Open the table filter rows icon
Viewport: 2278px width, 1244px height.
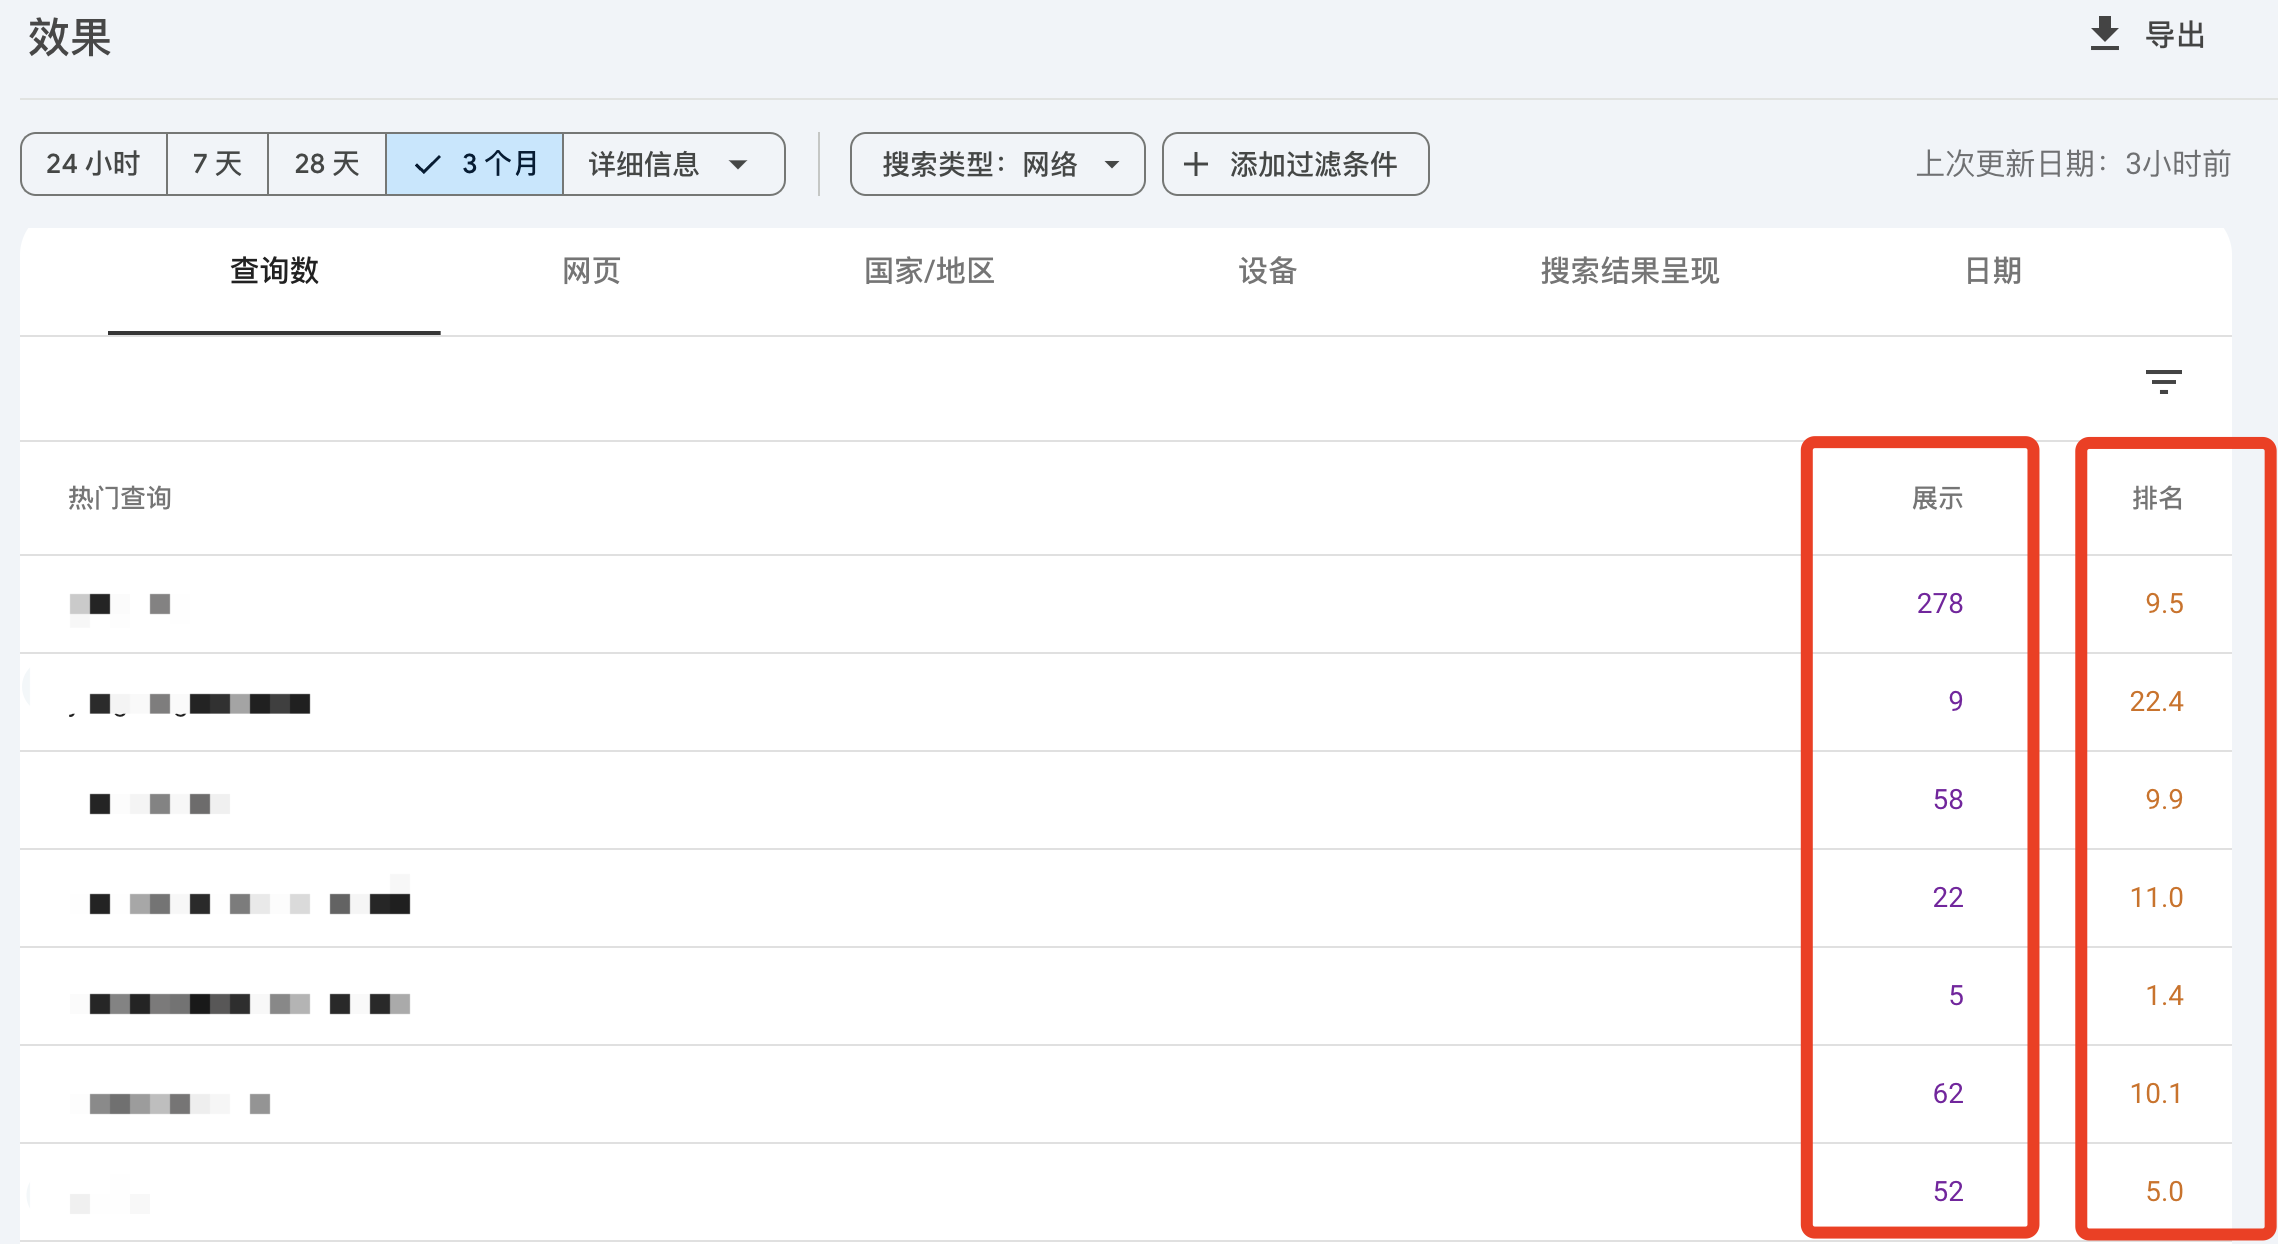tap(2163, 381)
